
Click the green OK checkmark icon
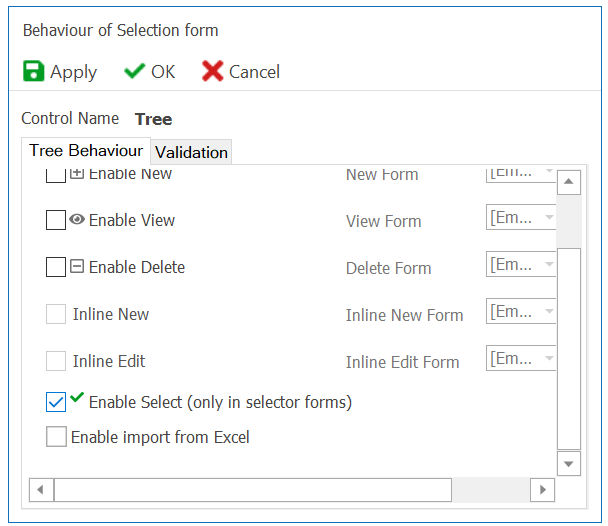[x=134, y=71]
